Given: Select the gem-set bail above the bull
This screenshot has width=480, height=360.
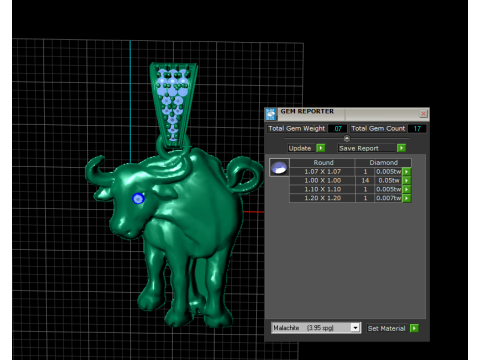Looking at the screenshot, I should 174,105.
